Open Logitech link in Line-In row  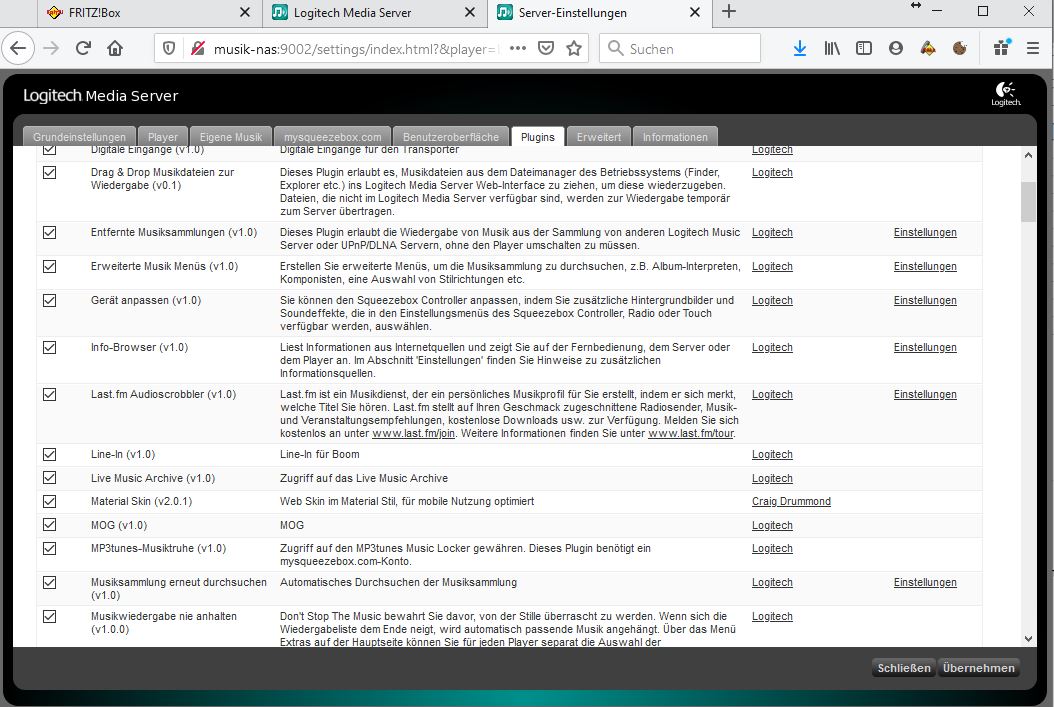point(772,454)
